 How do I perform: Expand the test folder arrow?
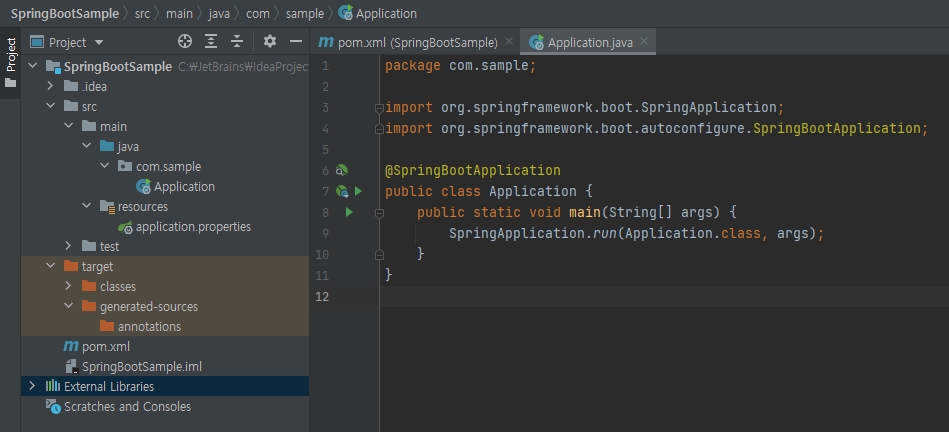(68, 246)
